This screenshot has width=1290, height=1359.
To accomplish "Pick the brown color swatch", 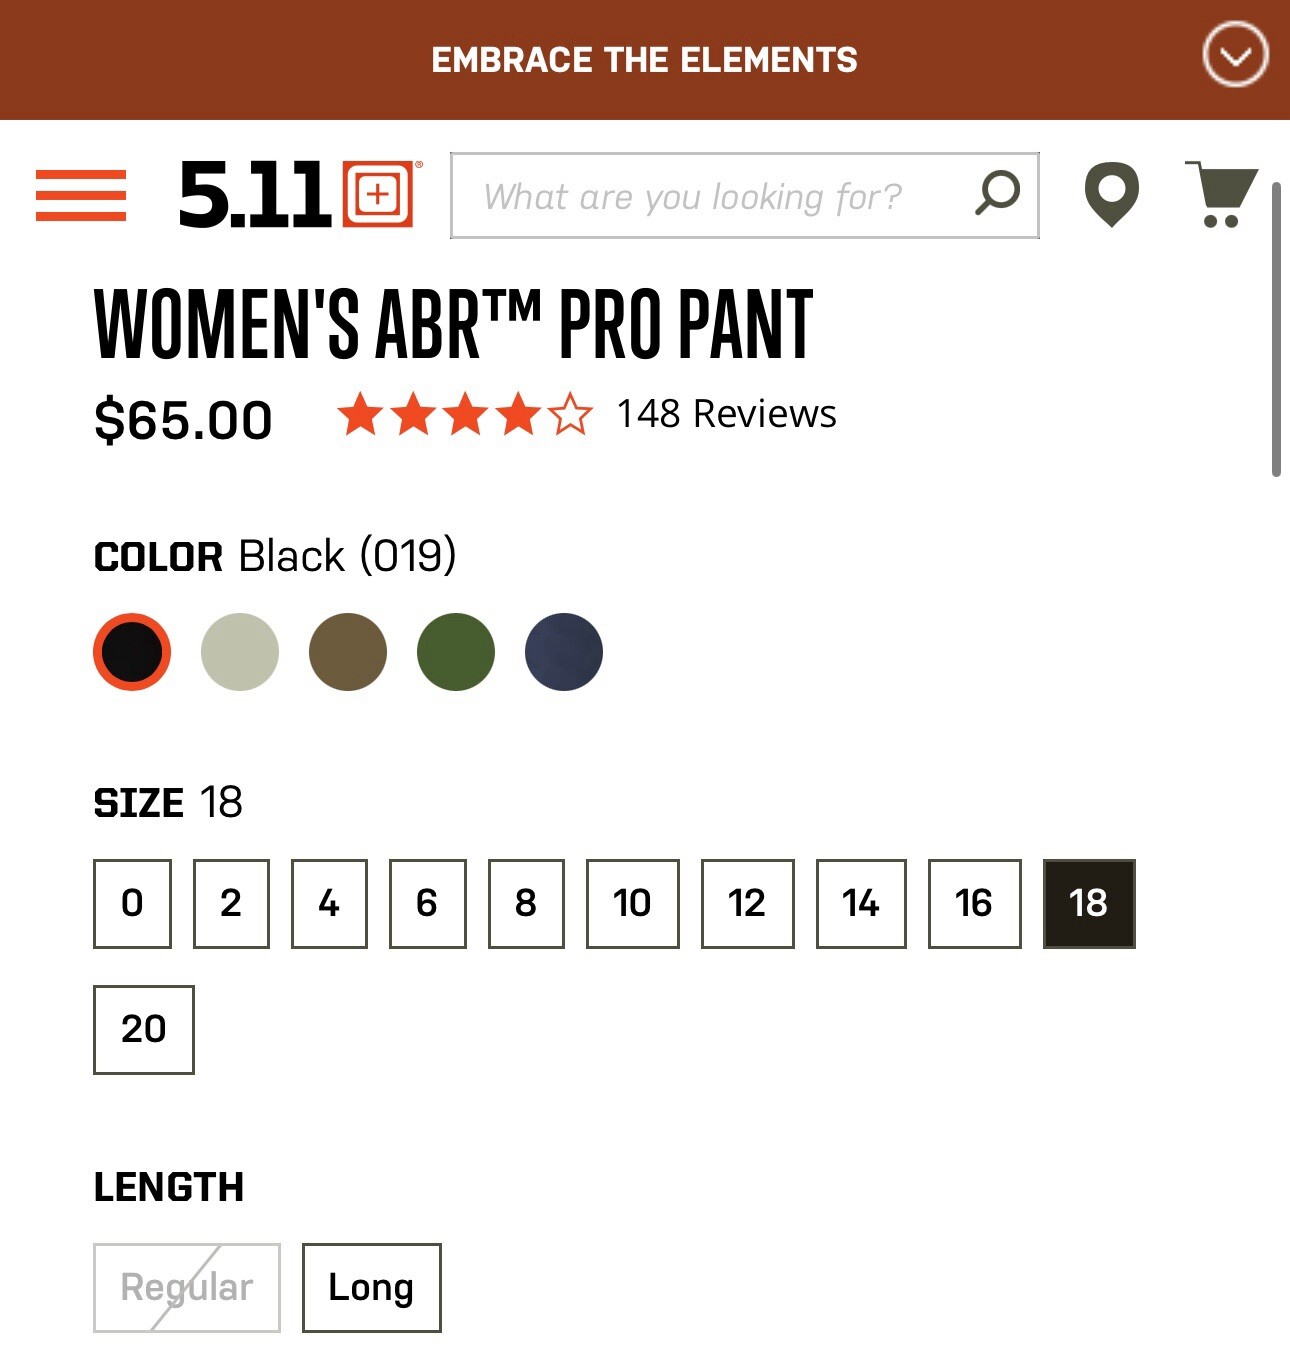I will click(x=348, y=652).
